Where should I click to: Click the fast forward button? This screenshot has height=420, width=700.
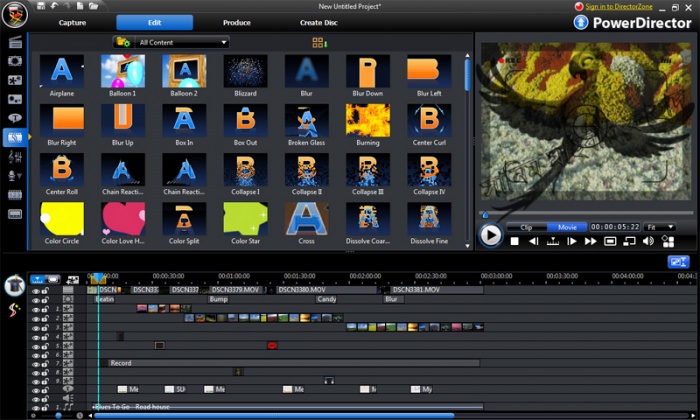point(591,241)
